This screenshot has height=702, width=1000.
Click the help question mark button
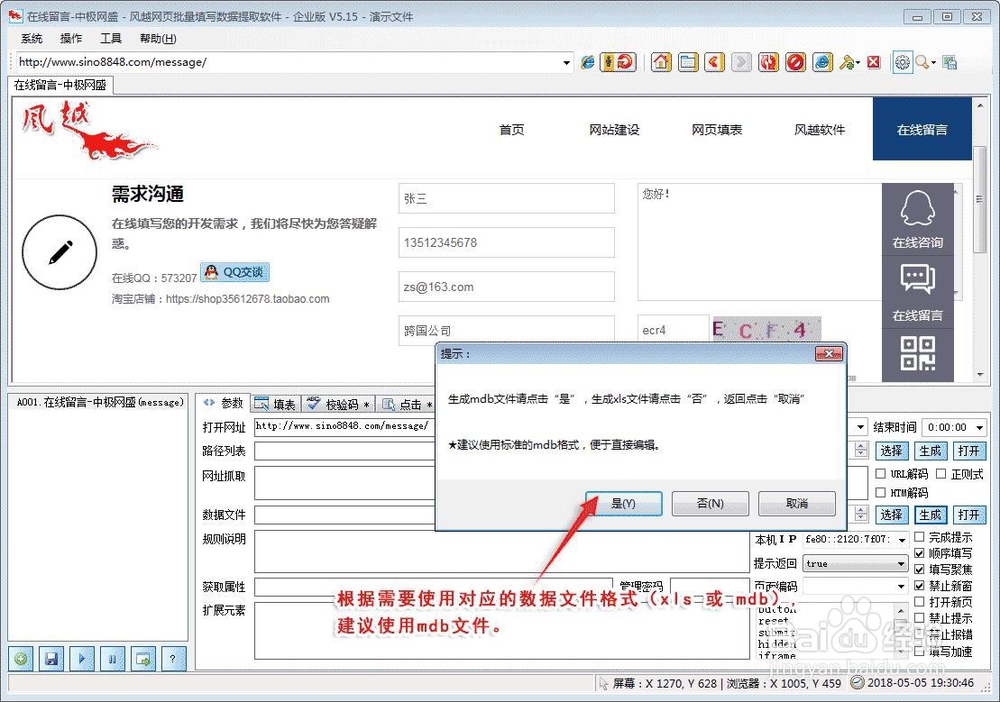pyautogui.click(x=172, y=659)
